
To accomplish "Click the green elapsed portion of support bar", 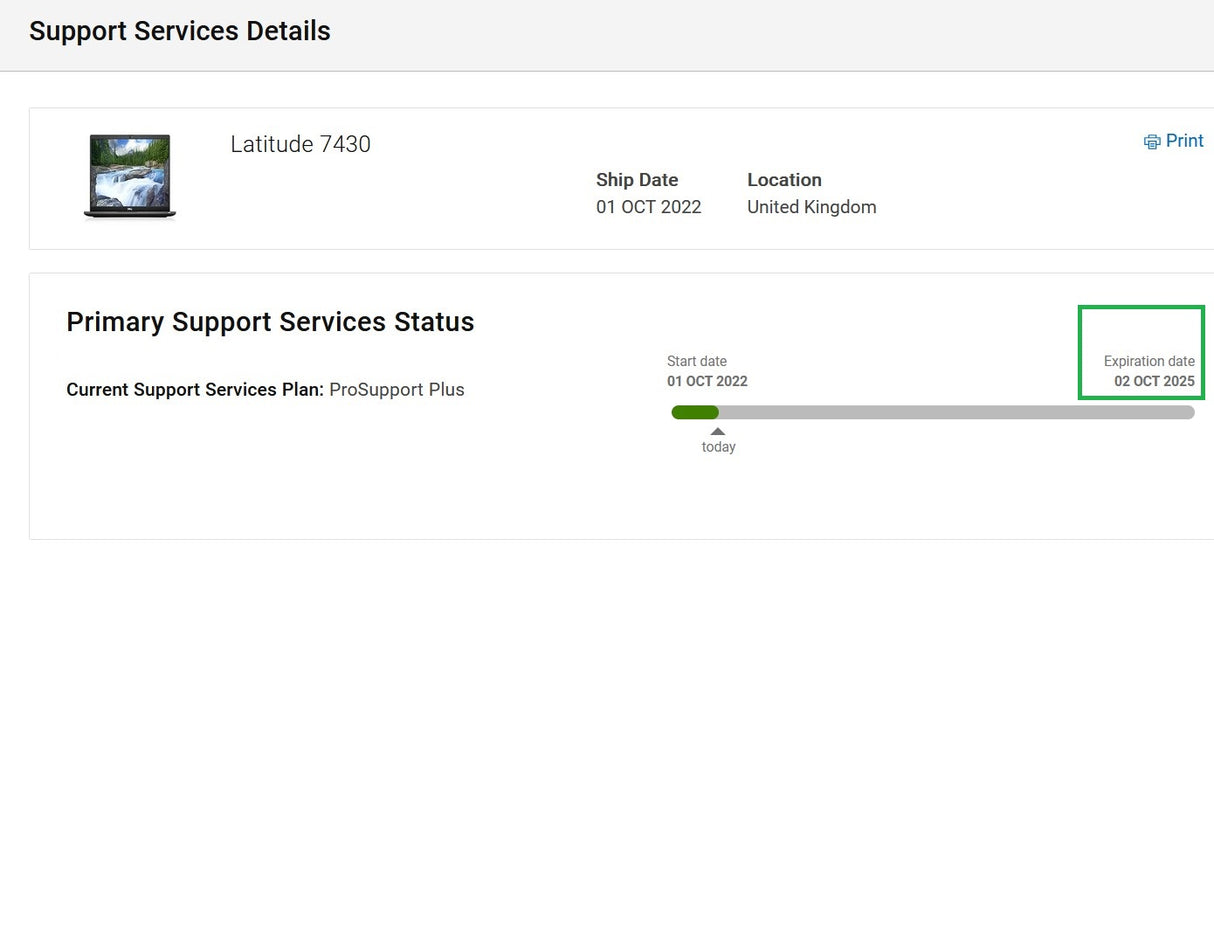I will click(x=695, y=412).
